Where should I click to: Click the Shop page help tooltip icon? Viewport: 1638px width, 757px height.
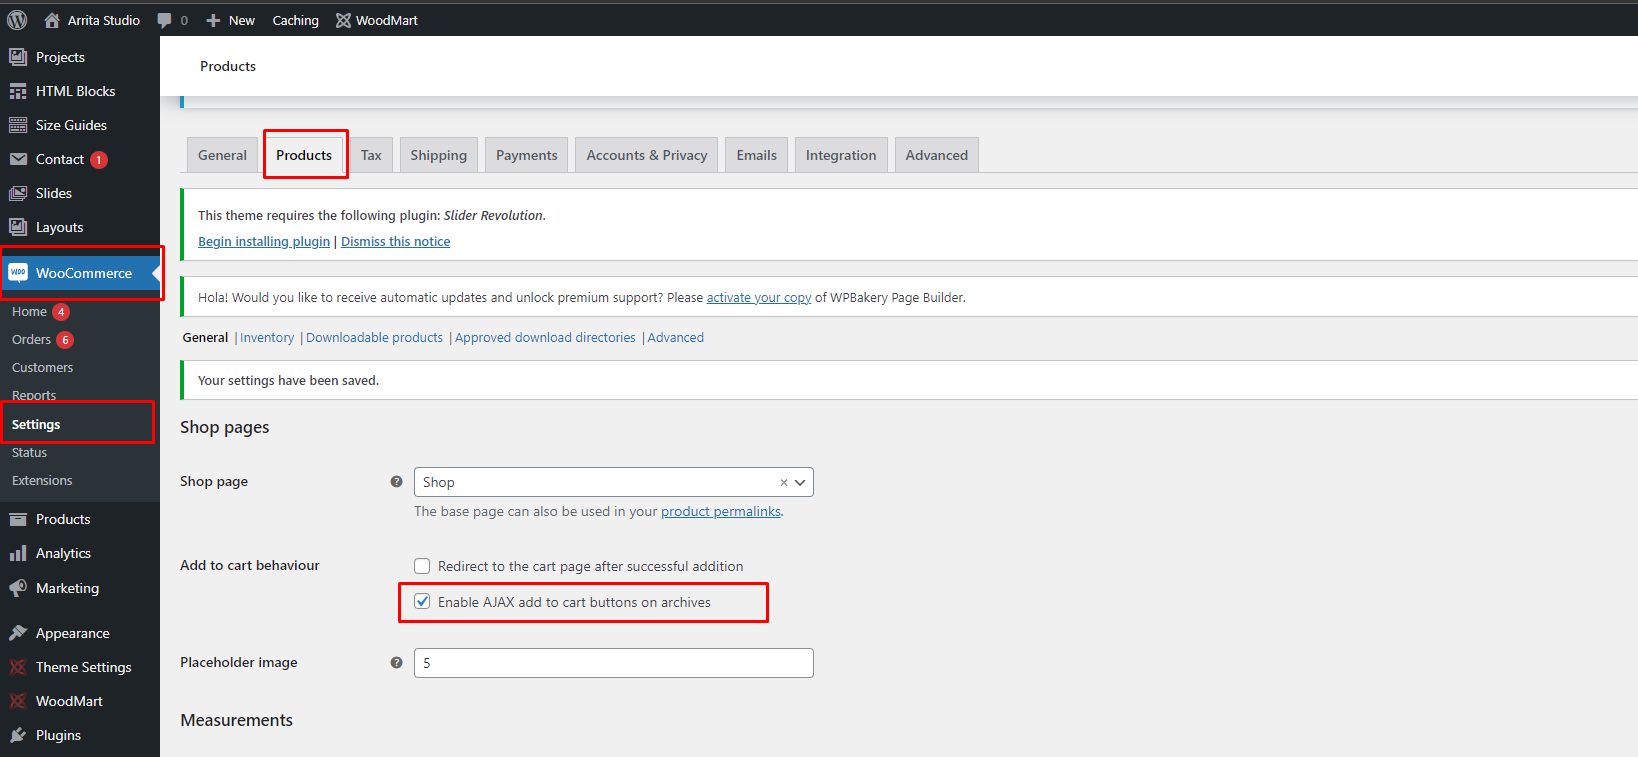396,481
